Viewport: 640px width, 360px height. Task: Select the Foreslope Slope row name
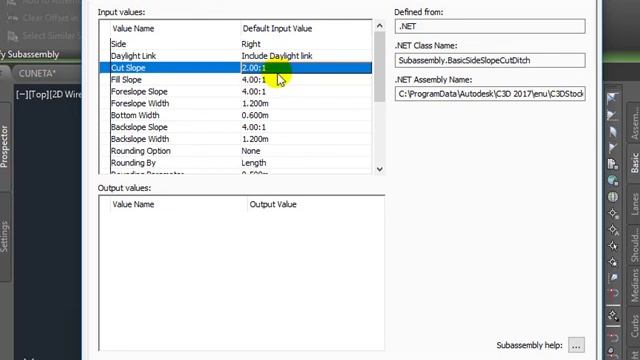tap(139, 91)
